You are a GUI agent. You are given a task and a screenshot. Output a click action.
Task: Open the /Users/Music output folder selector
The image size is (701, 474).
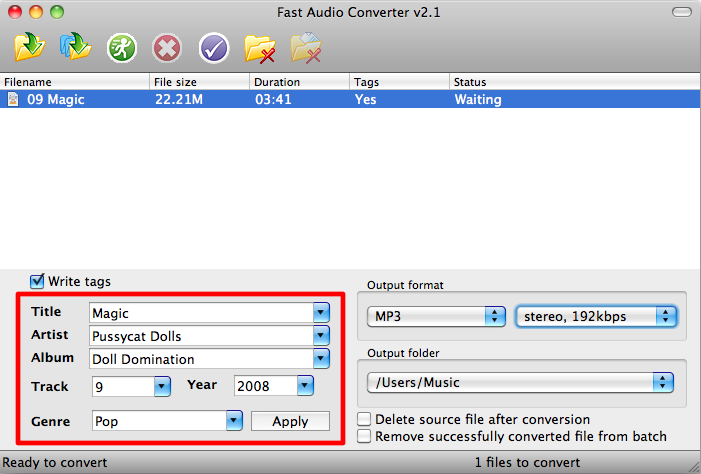tap(520, 382)
